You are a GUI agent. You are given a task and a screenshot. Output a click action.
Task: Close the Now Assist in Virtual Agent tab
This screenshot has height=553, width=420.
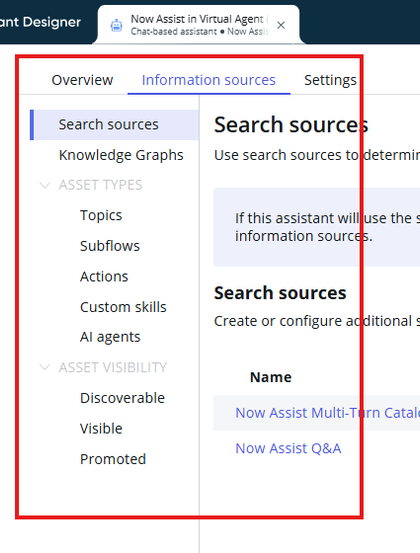pyautogui.click(x=281, y=25)
